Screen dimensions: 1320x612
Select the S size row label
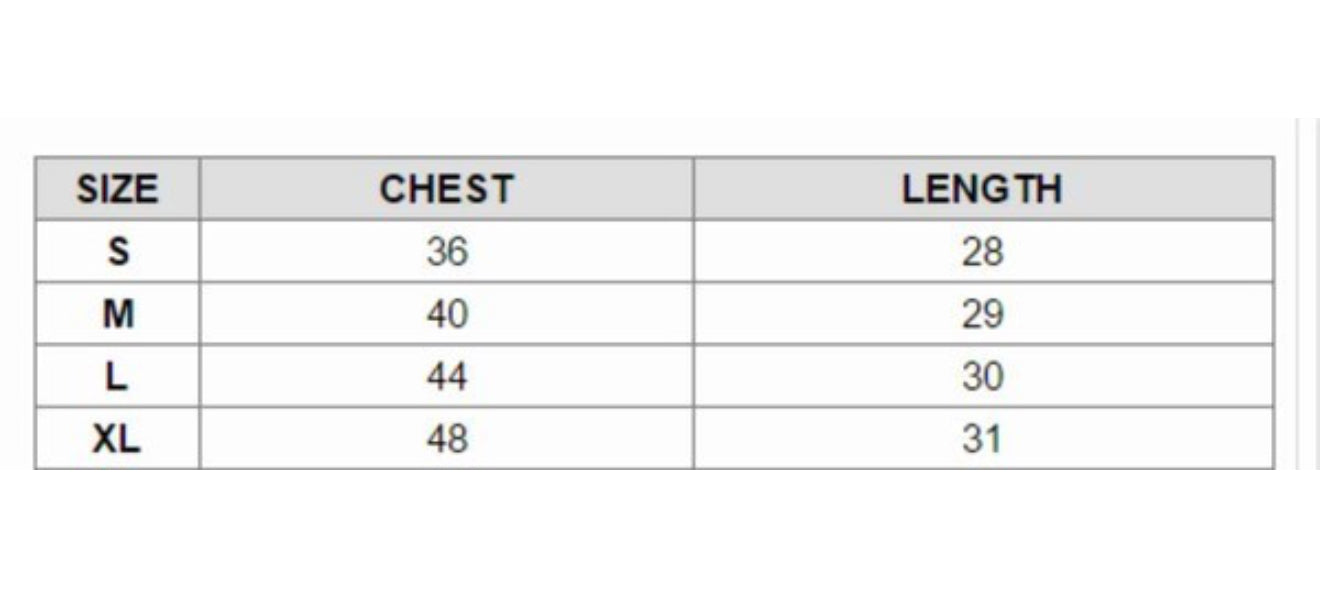[x=118, y=251]
